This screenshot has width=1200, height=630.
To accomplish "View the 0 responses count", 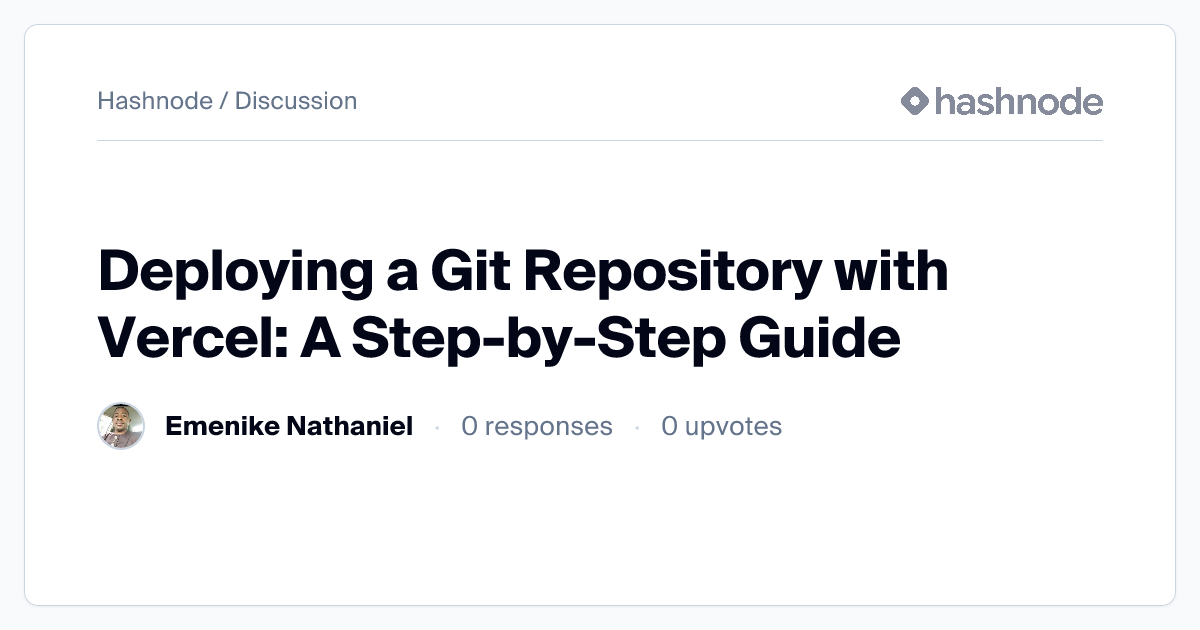I will coord(537,427).
